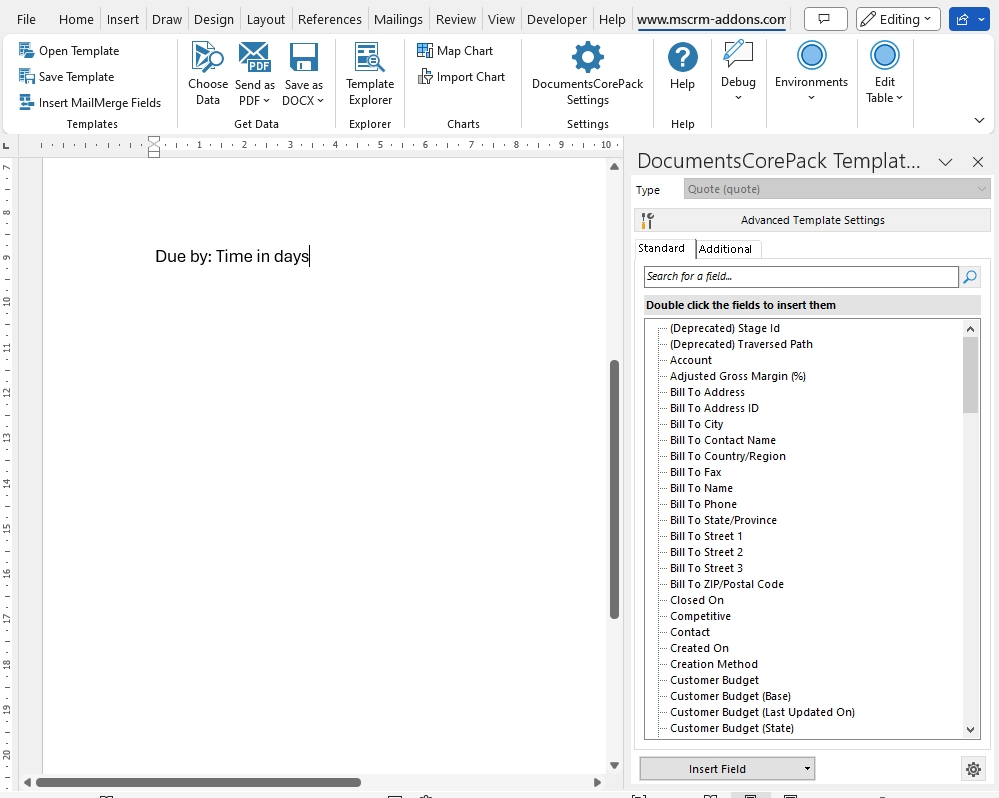The height and width of the screenshot is (798, 999).
Task: Open the Choose Data tool
Action: (x=208, y=74)
